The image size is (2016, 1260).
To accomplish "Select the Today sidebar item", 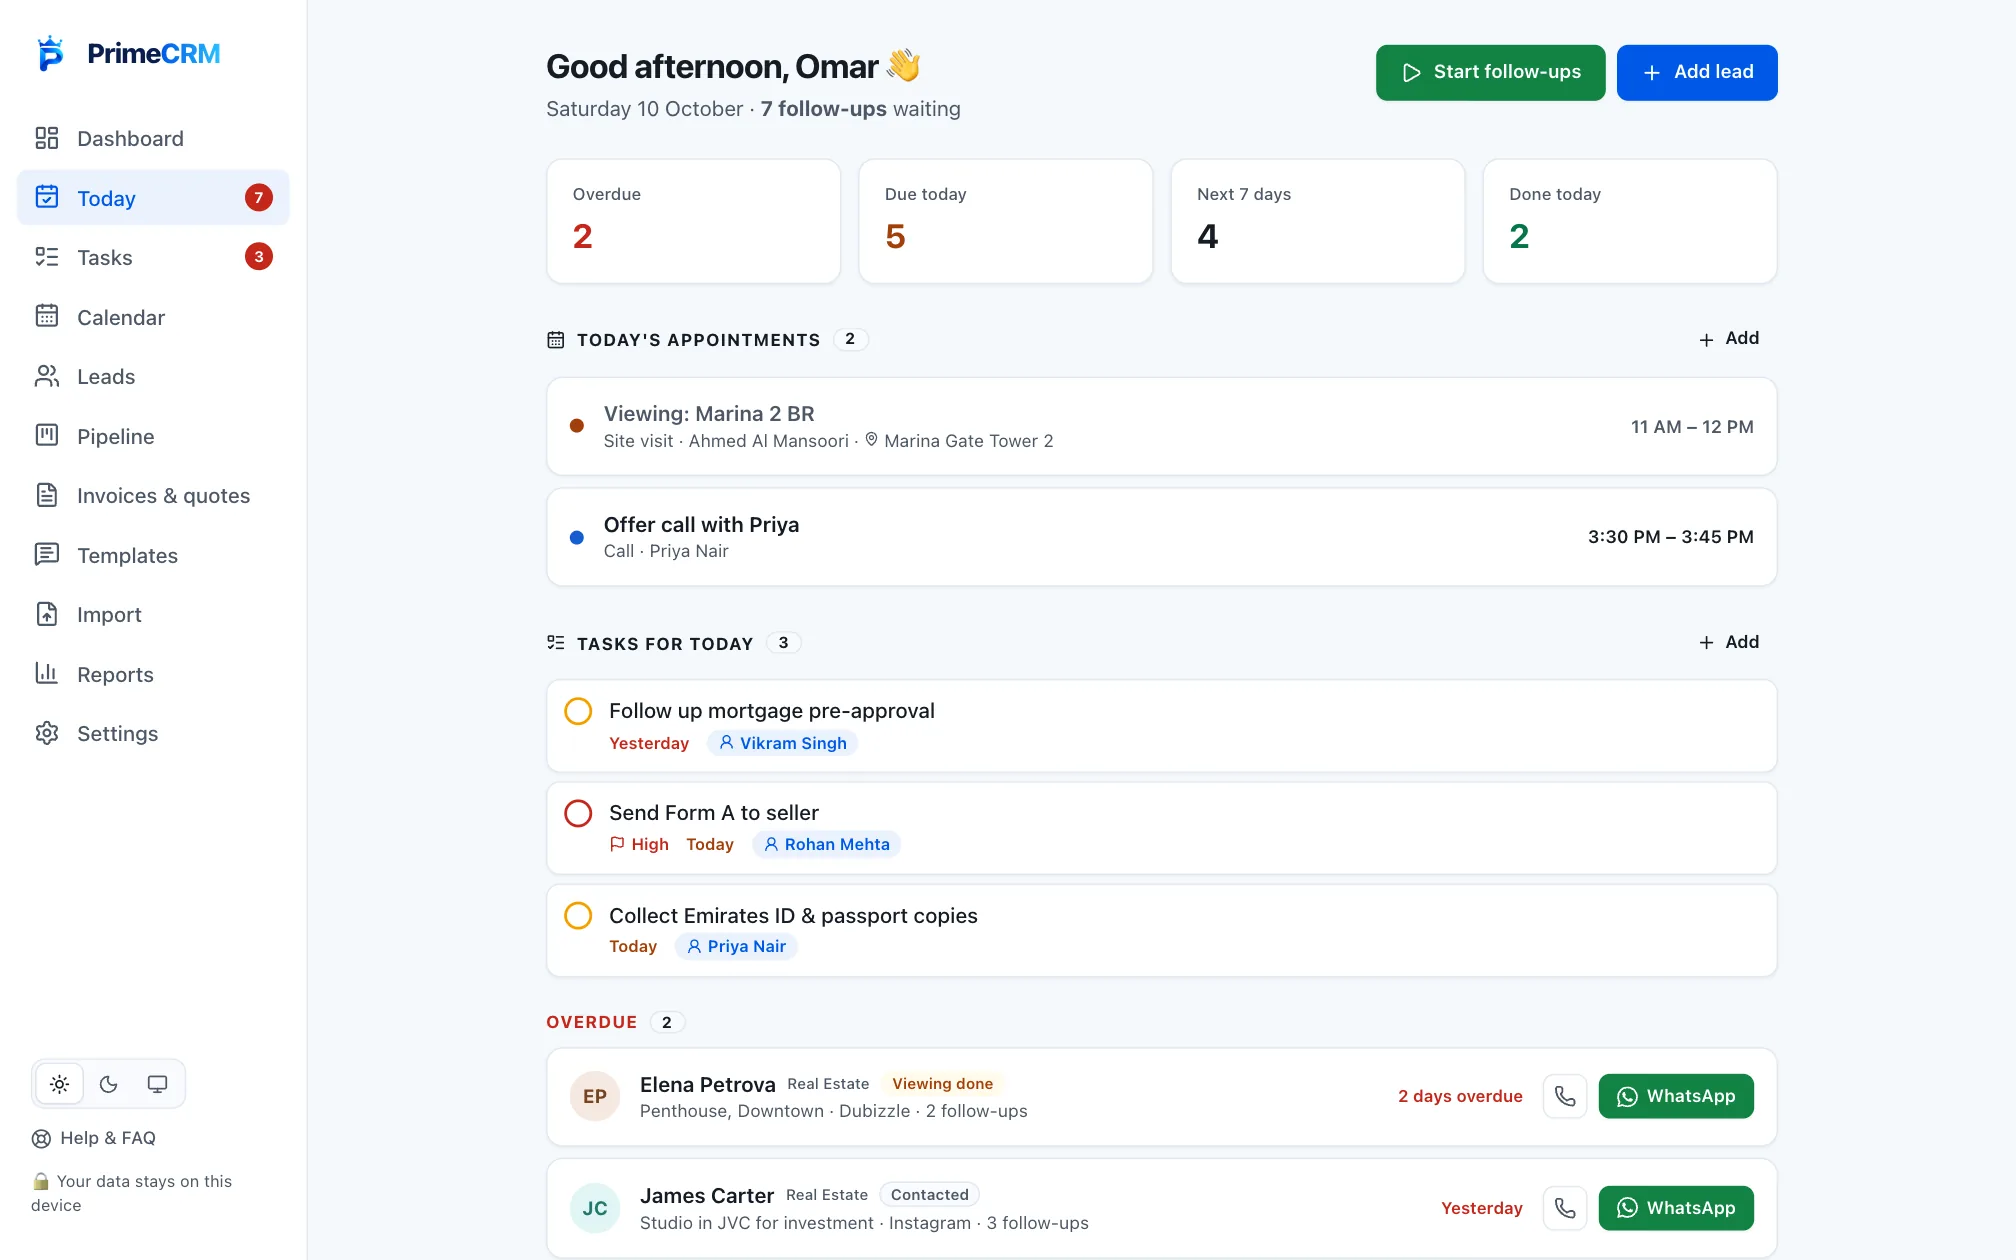I will pos(153,198).
